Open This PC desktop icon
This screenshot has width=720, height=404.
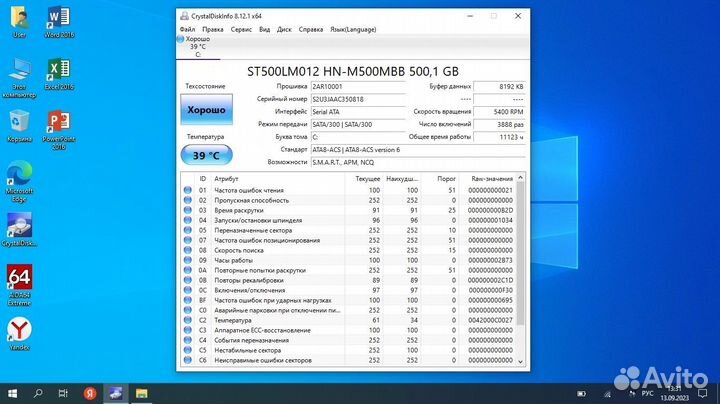[x=19, y=78]
